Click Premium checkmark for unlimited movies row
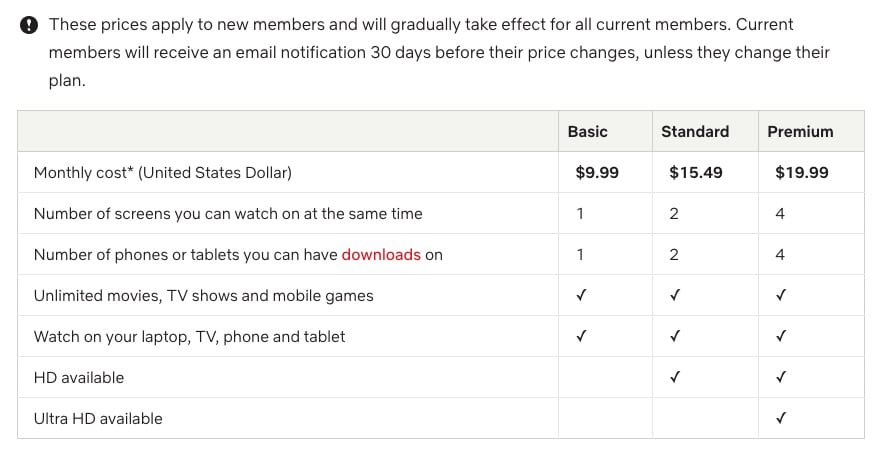The height and width of the screenshot is (471, 883). coord(781,296)
